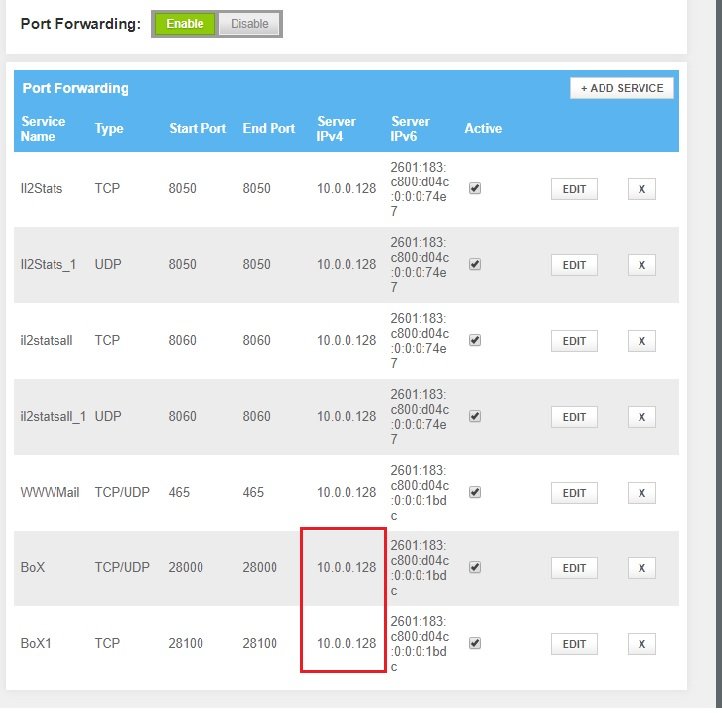
Task: Click the Disable port forwarding button
Action: (249, 24)
